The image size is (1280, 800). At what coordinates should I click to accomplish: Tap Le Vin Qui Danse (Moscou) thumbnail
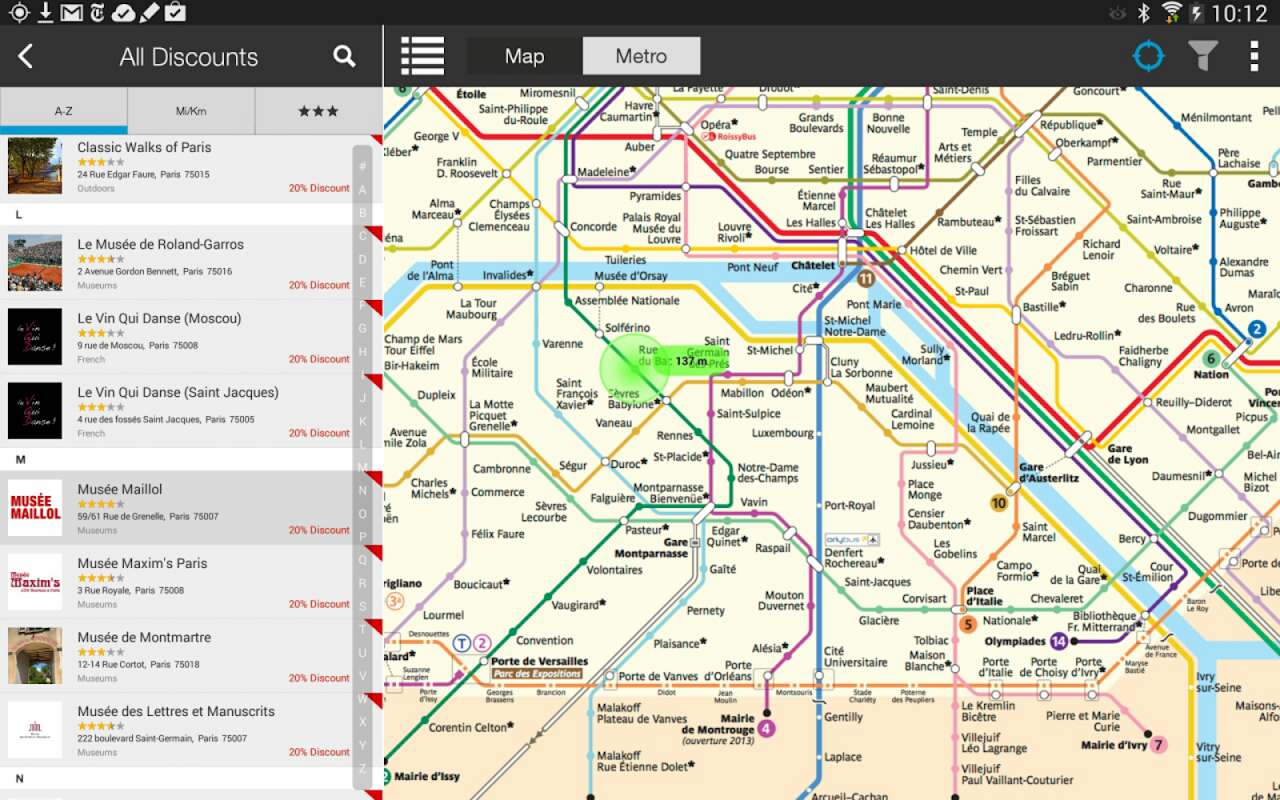click(x=35, y=337)
